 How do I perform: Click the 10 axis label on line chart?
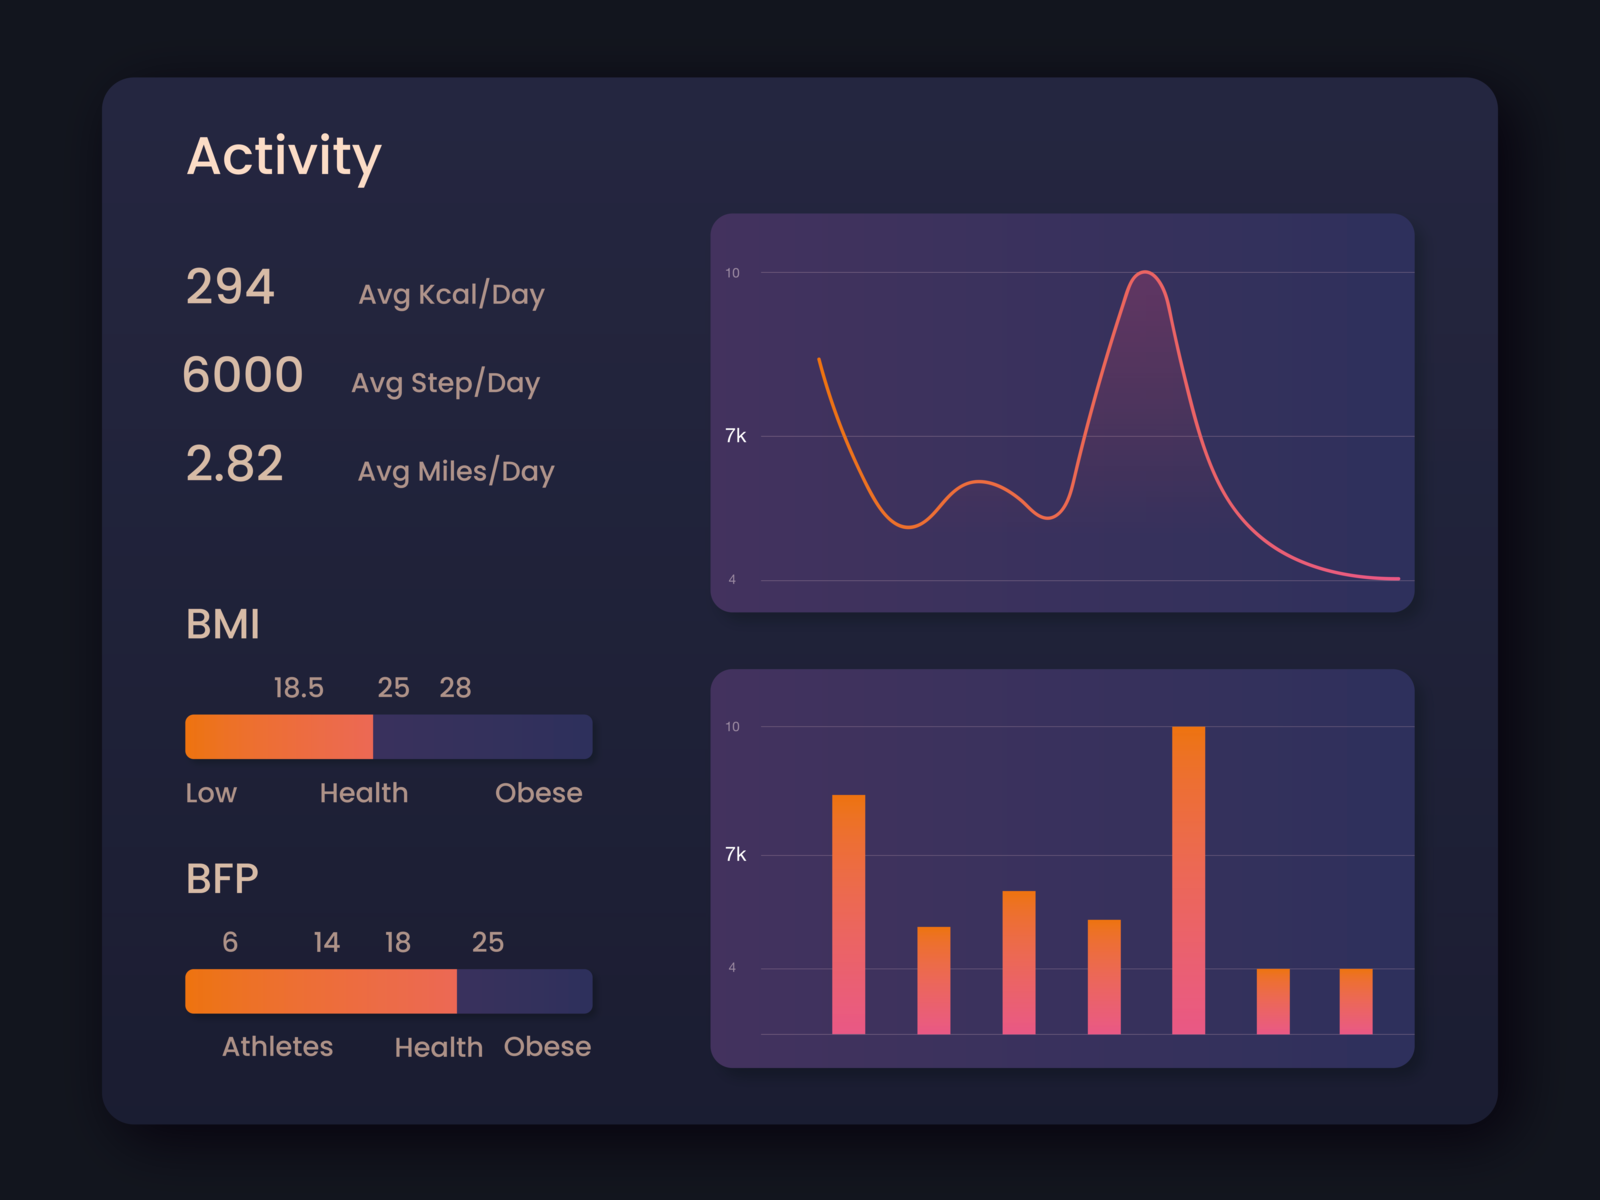(x=732, y=273)
